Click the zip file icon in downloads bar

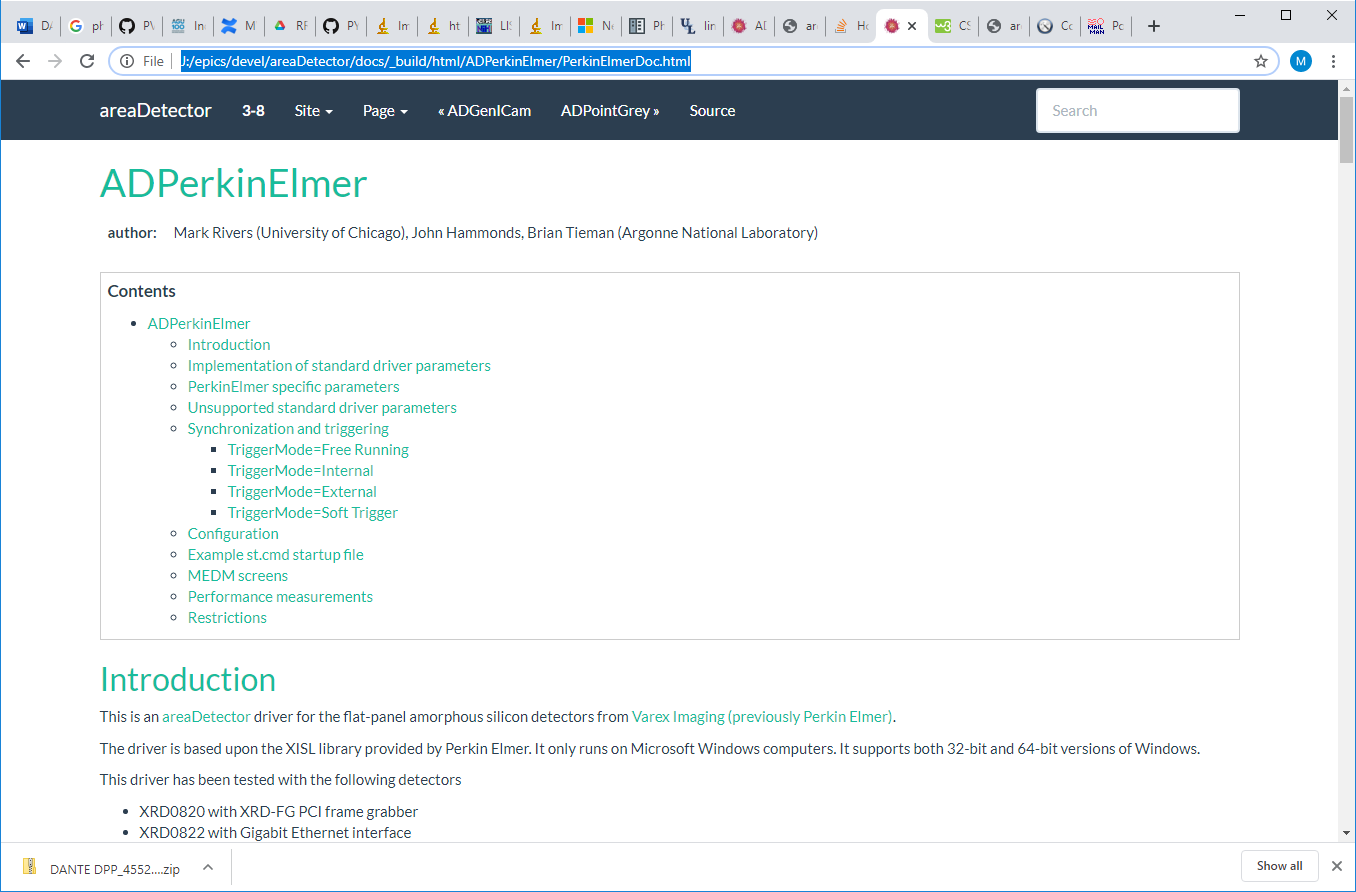pyautogui.click(x=30, y=866)
